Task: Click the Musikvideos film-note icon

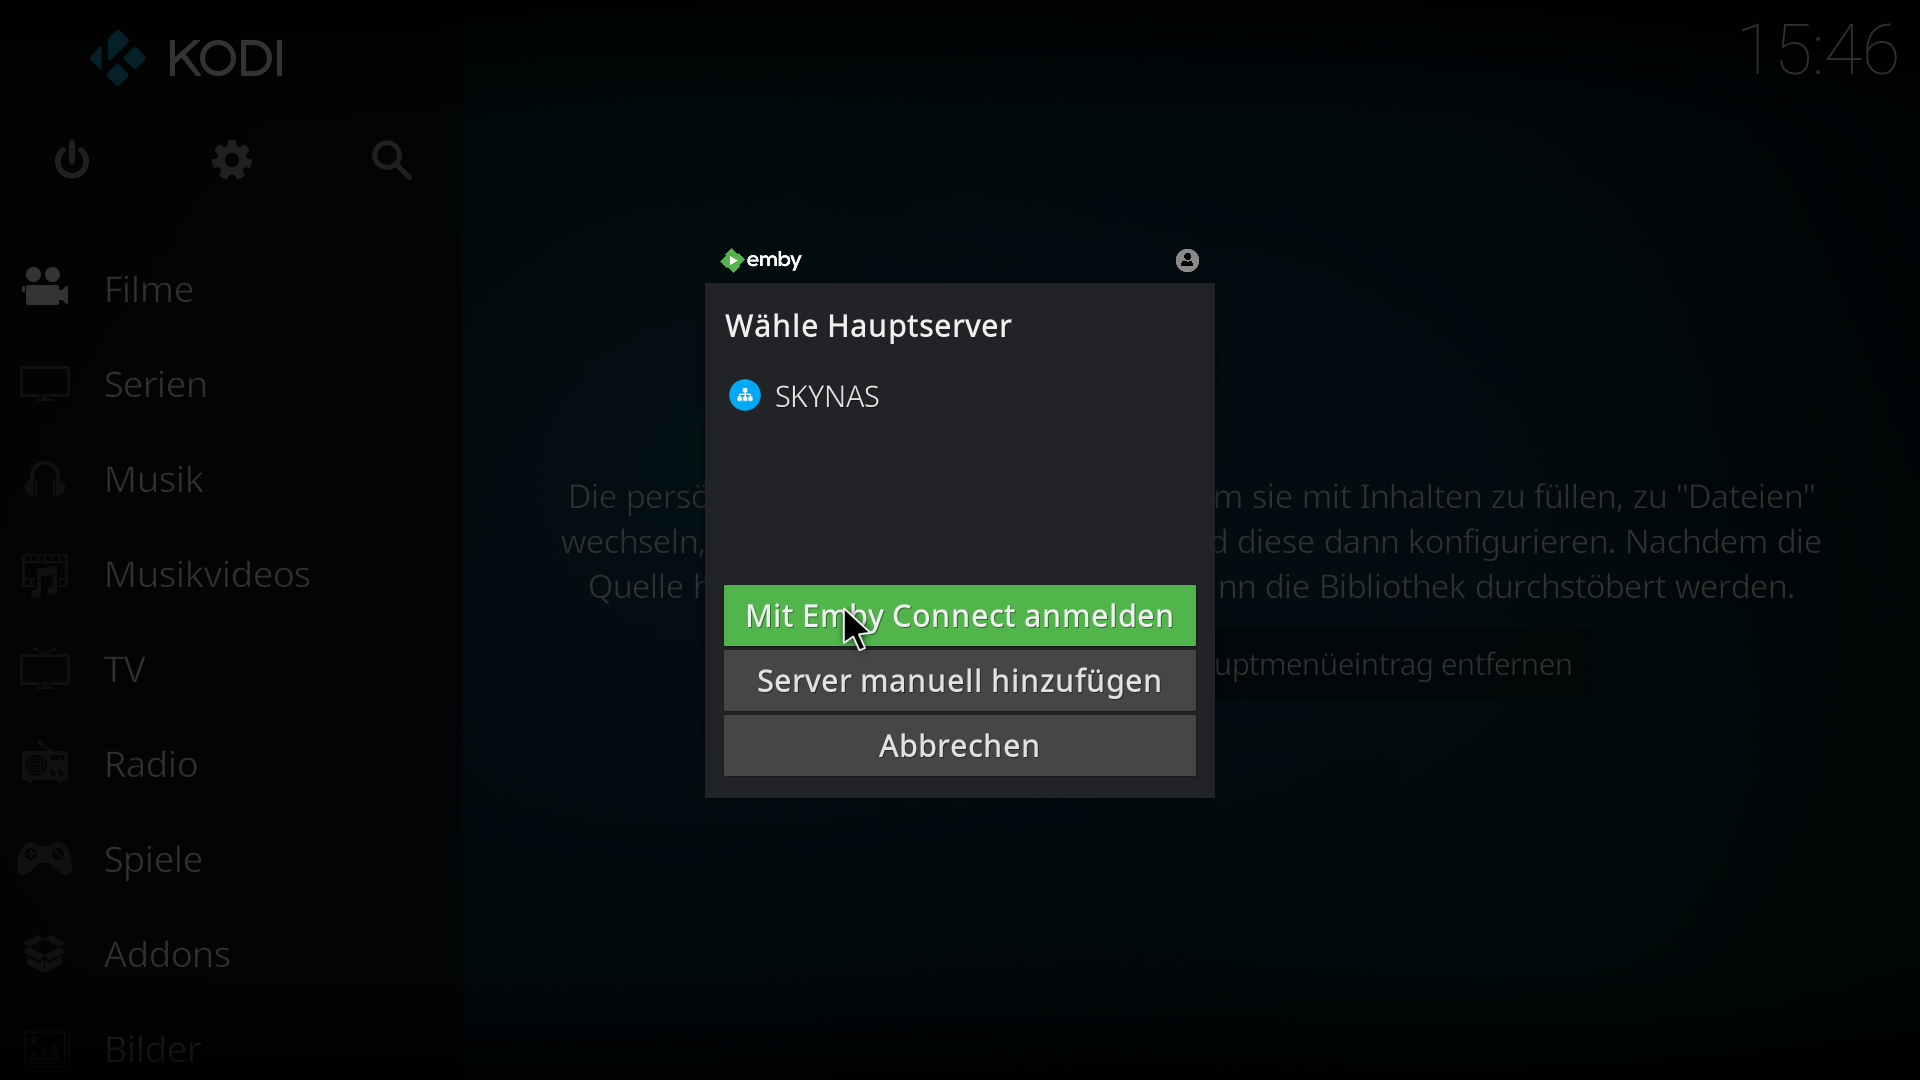Action: (x=45, y=574)
